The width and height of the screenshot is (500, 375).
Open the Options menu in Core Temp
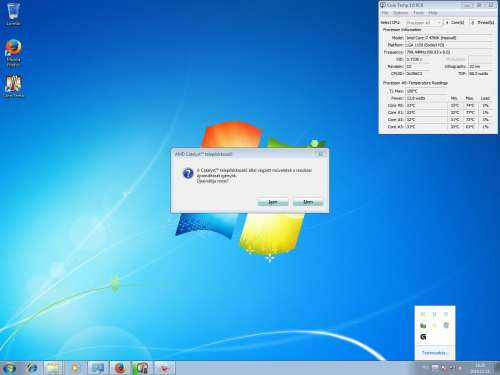point(401,13)
